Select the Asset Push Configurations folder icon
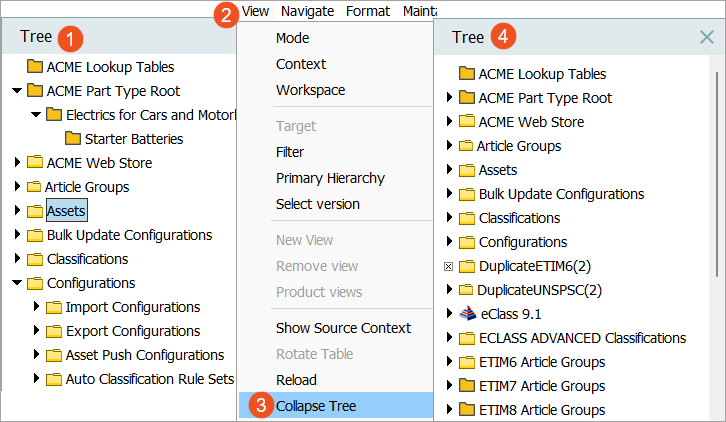This screenshot has height=422, width=726. pos(54,355)
